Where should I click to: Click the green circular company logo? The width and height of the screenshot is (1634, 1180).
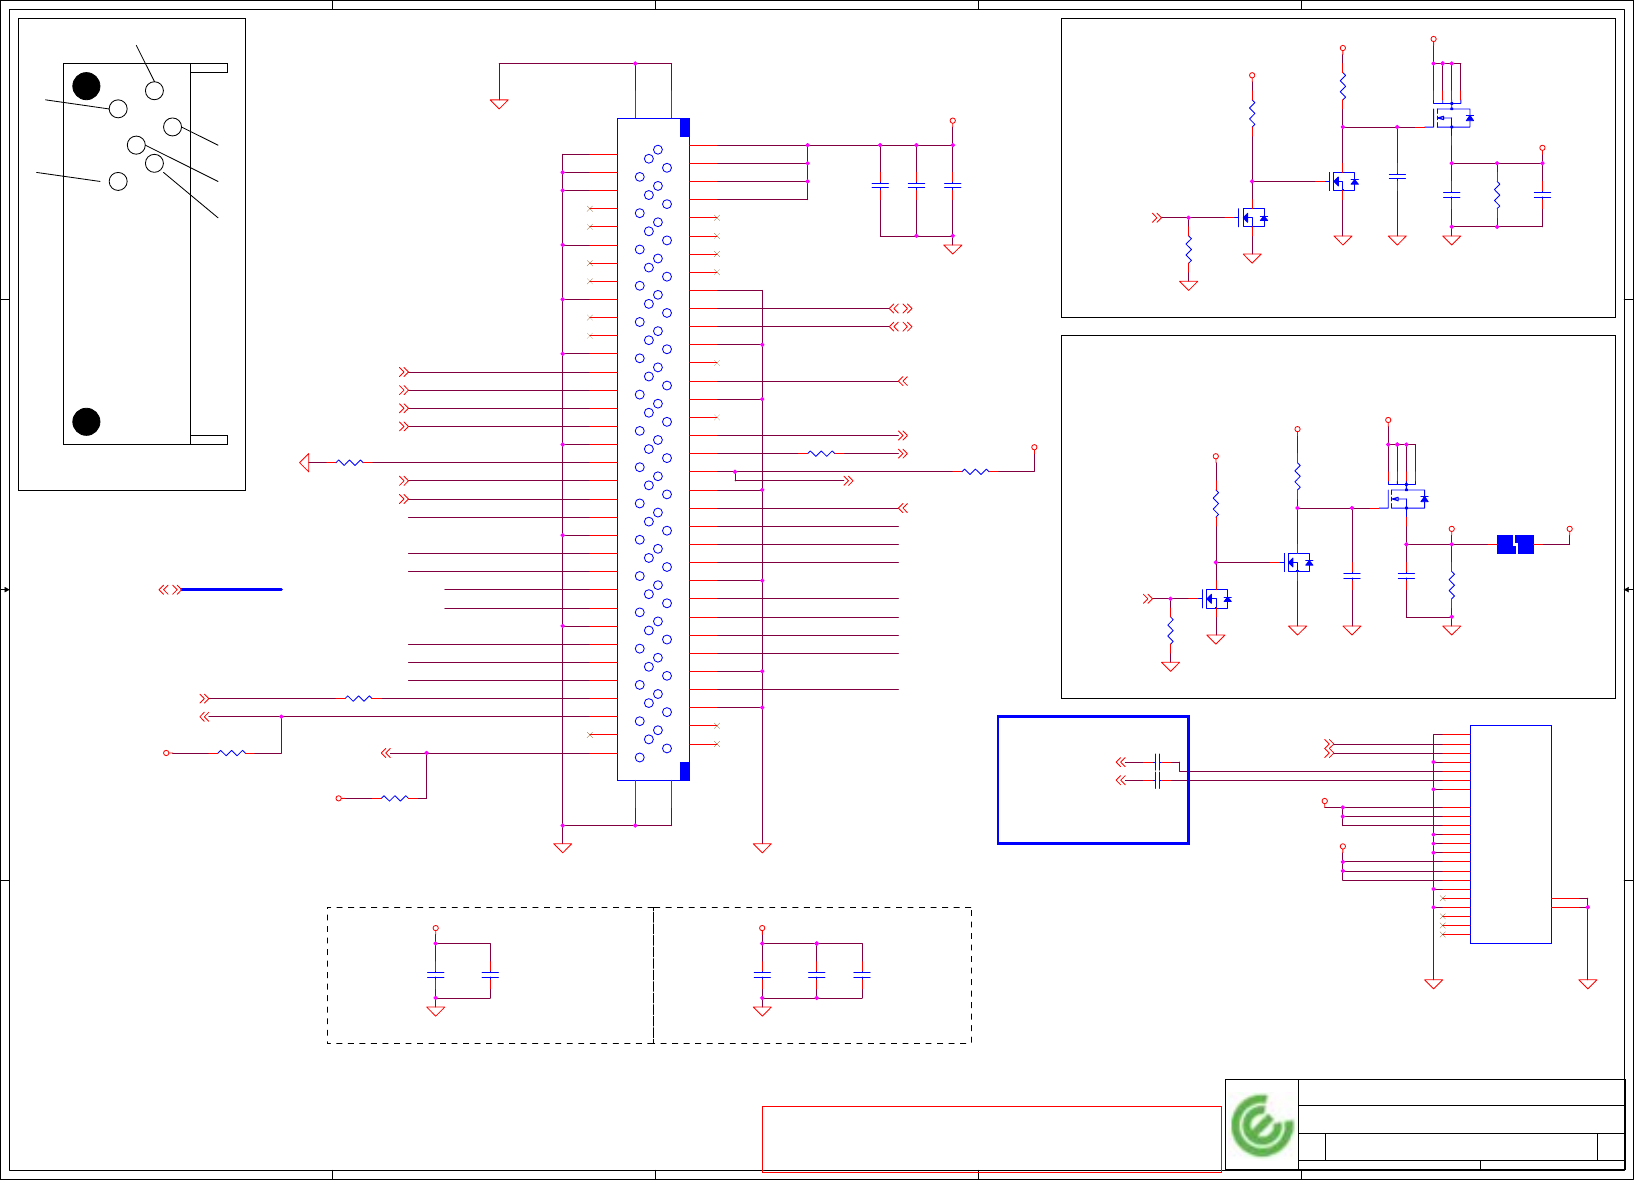click(1262, 1126)
